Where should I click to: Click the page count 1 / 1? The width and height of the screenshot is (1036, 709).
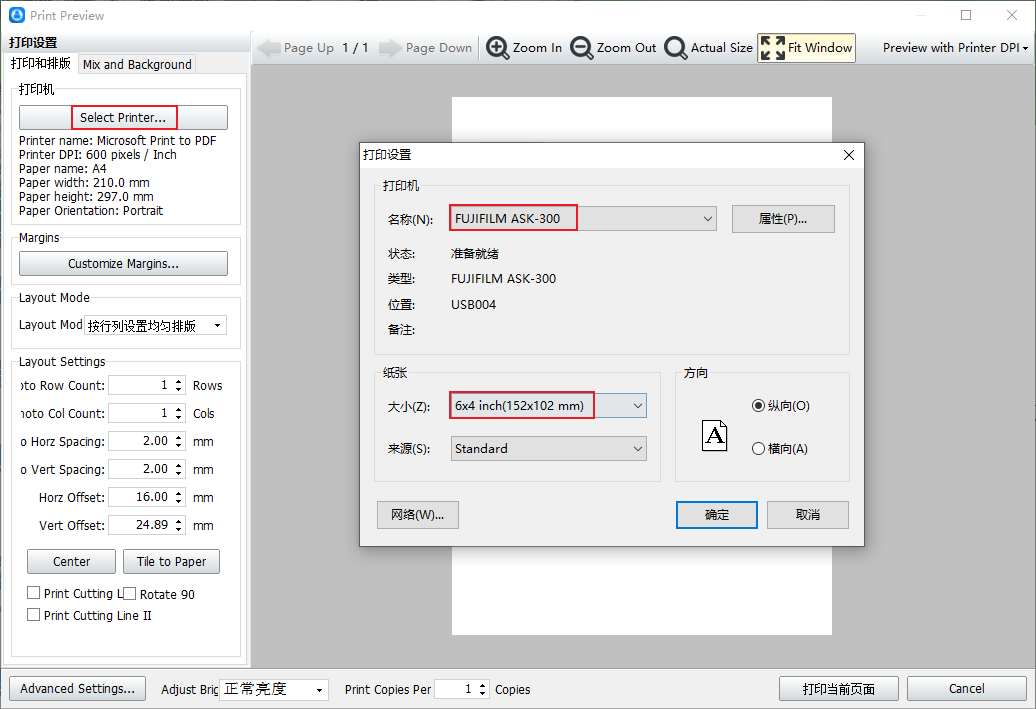click(x=355, y=48)
